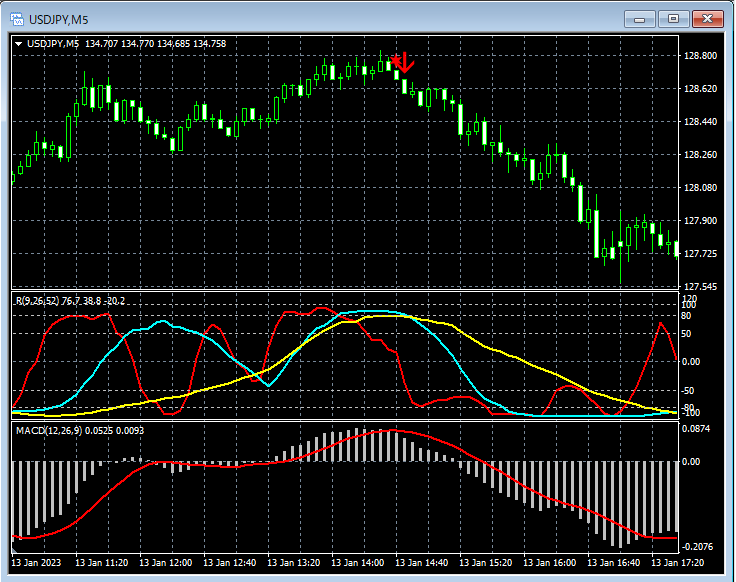Click the USDJPY,M5 title bar text
Image resolution: width=736 pixels, height=582 pixels.
click(60, 19)
